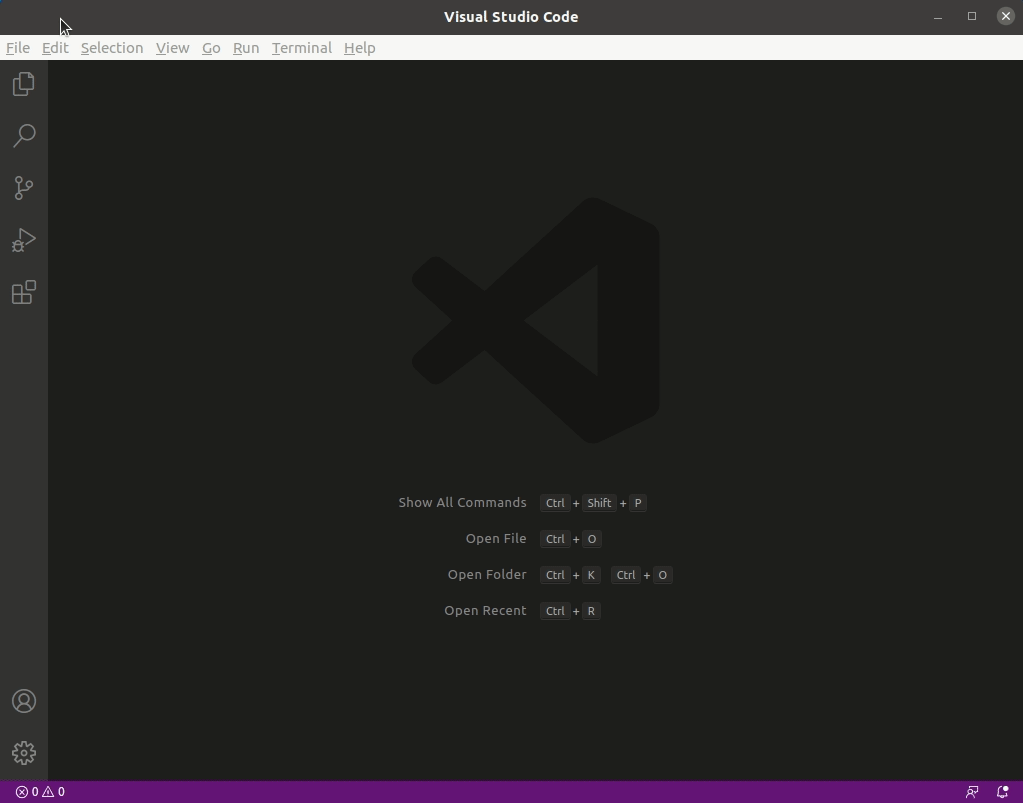Open the Search view icon

tap(23, 136)
